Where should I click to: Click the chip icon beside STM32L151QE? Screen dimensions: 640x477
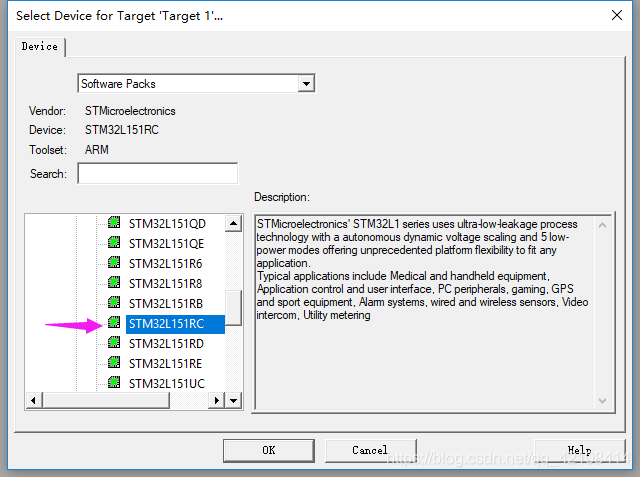114,242
